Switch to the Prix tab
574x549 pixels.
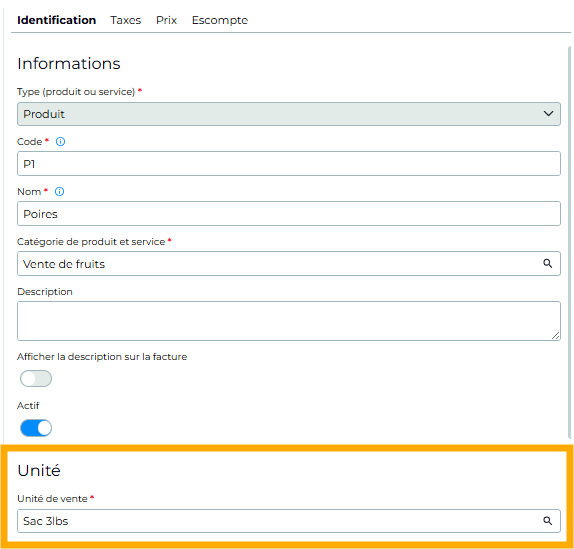pyautogui.click(x=167, y=20)
